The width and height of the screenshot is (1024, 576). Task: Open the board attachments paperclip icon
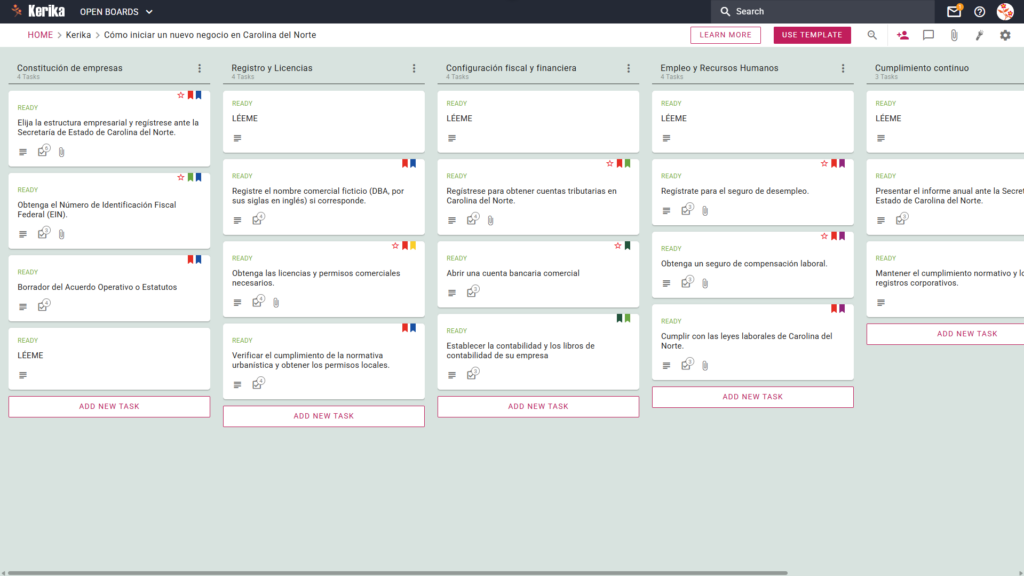tap(954, 35)
